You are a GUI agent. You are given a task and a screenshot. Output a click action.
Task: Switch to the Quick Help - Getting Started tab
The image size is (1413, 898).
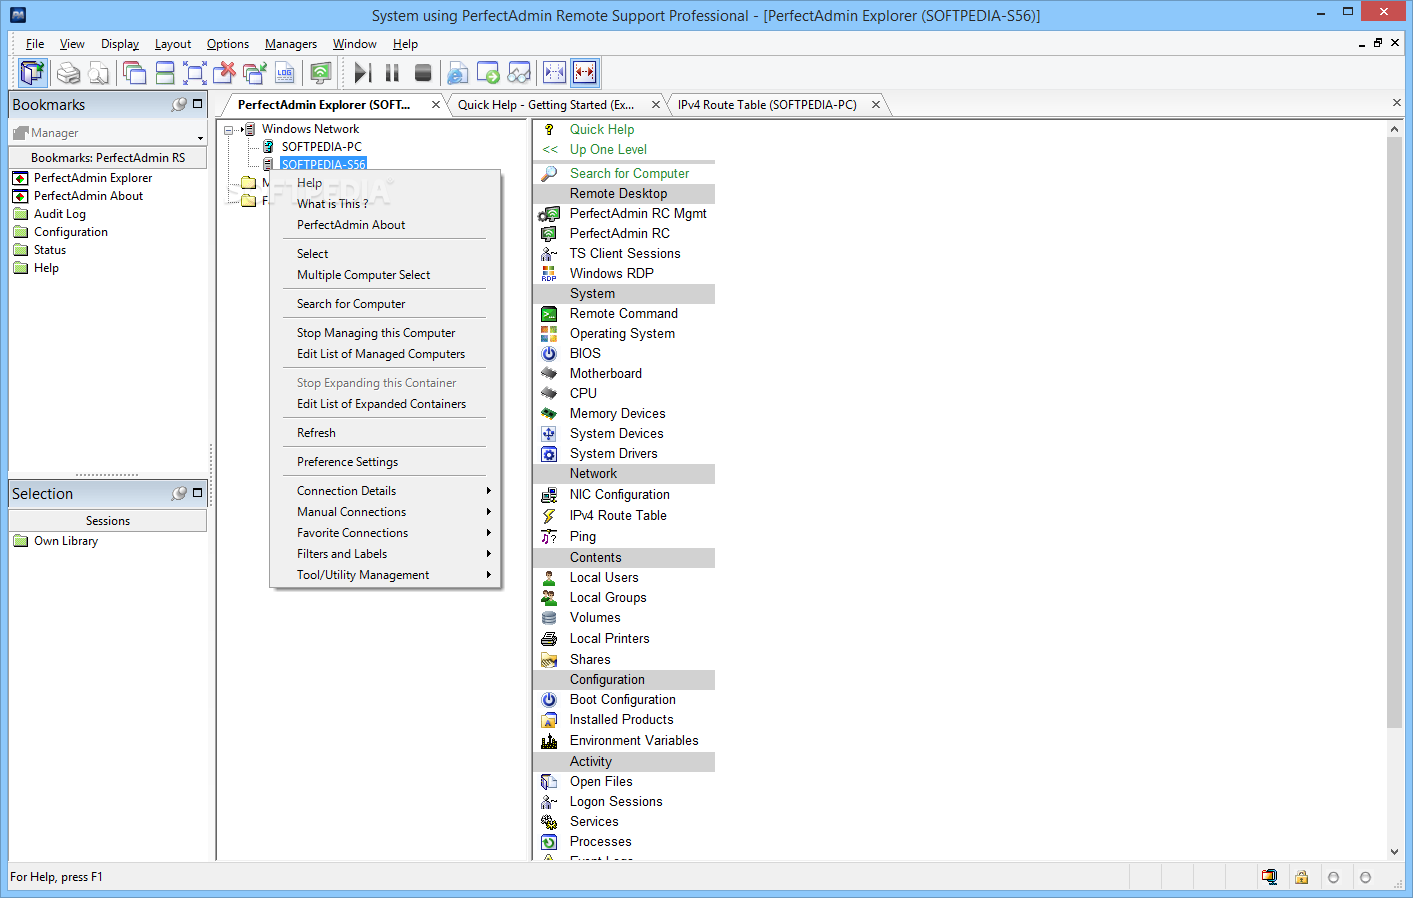click(x=546, y=105)
